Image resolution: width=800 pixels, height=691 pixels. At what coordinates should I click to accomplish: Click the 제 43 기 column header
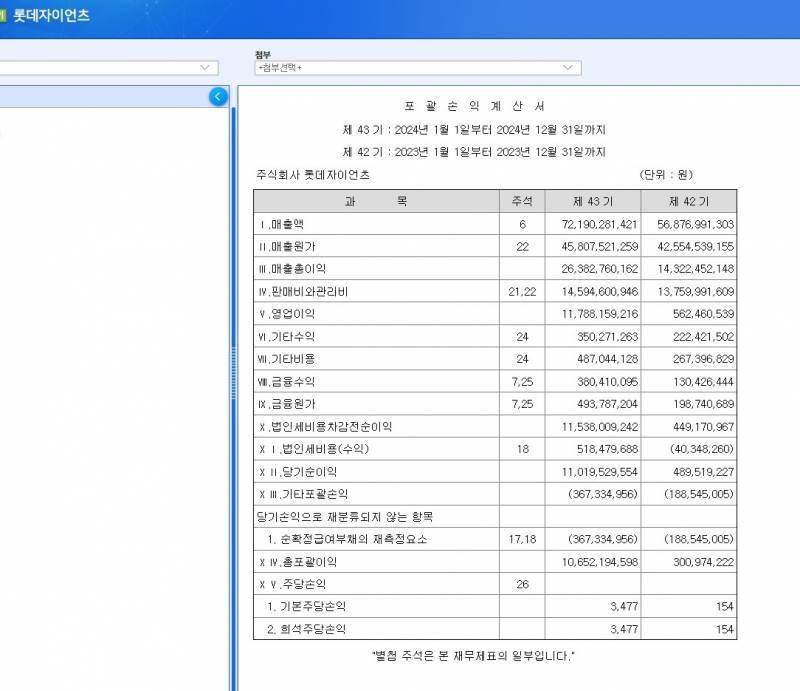pos(593,201)
